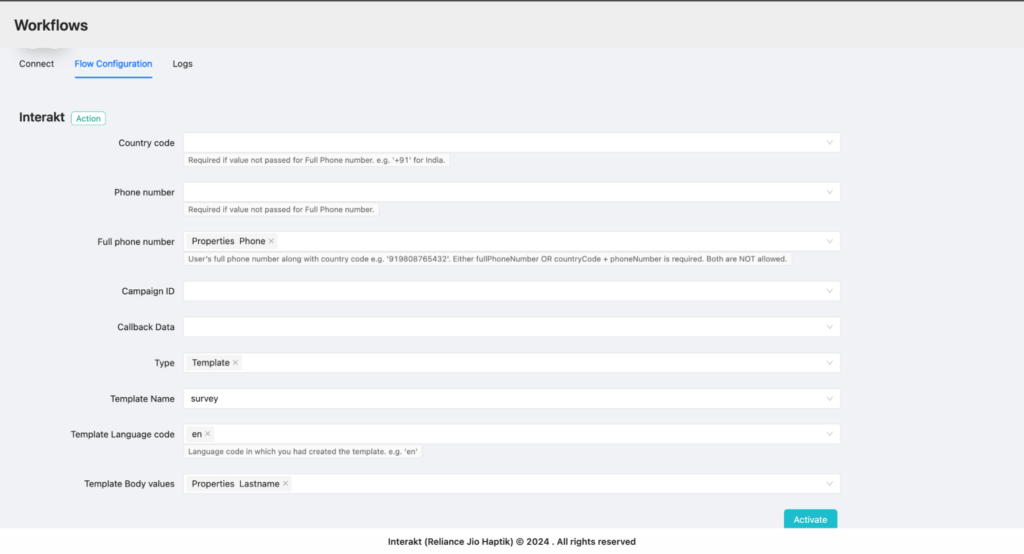Expand the Phone number dropdown arrow

coord(829,192)
